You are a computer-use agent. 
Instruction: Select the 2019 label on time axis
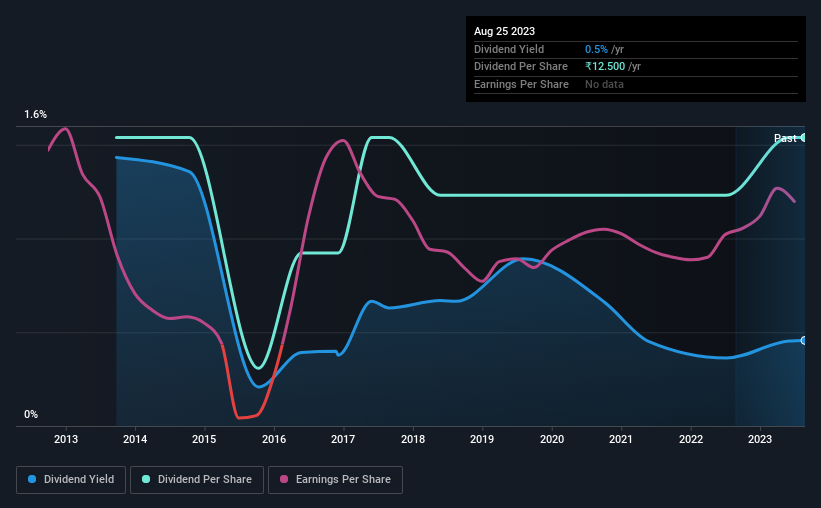(x=482, y=439)
